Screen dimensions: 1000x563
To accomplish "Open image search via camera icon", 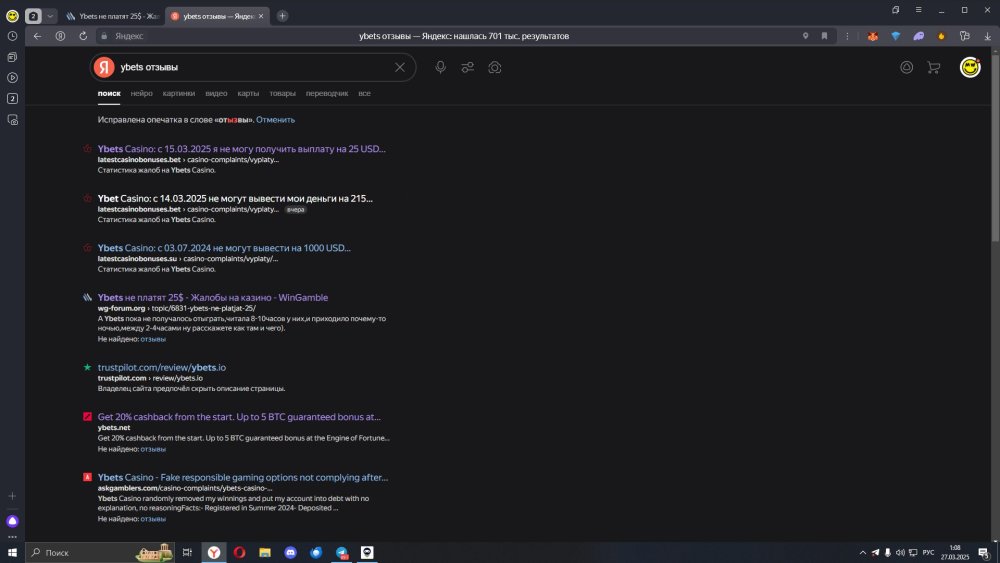I will point(494,67).
